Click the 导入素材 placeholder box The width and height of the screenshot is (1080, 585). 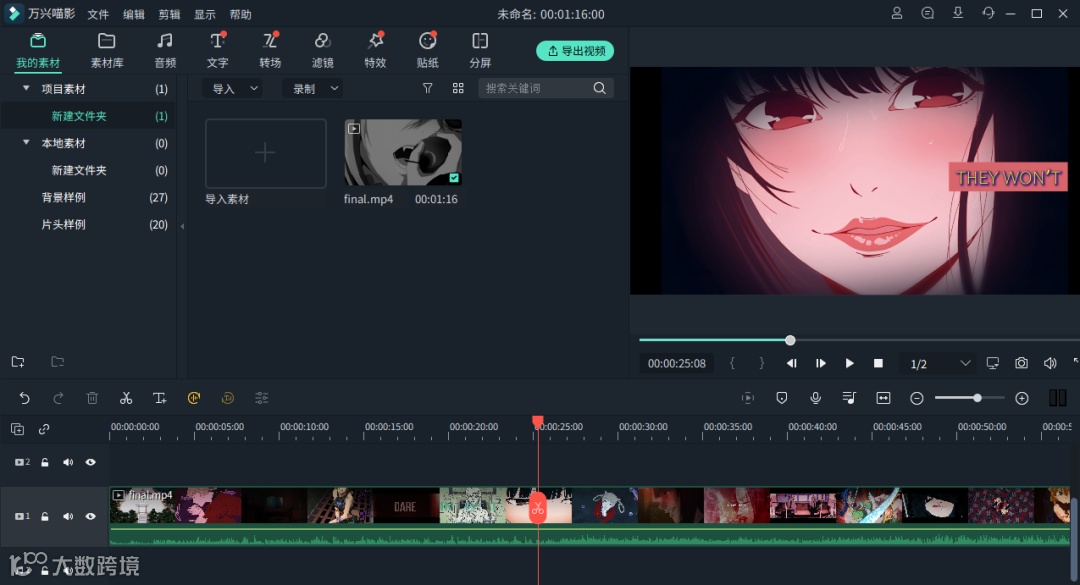266,153
